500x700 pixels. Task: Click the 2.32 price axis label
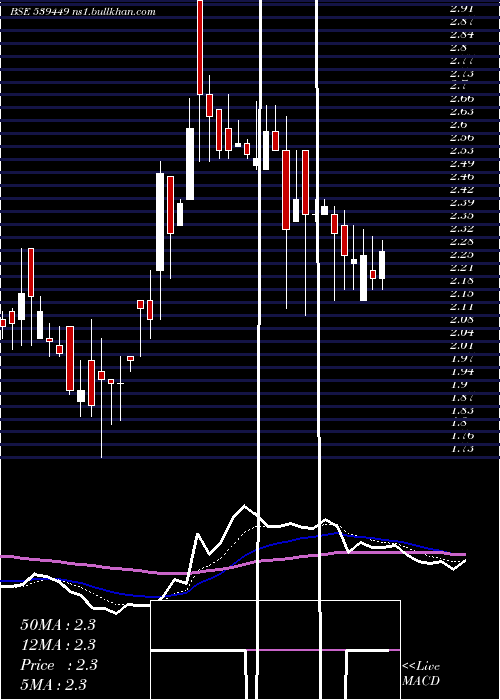[462, 229]
